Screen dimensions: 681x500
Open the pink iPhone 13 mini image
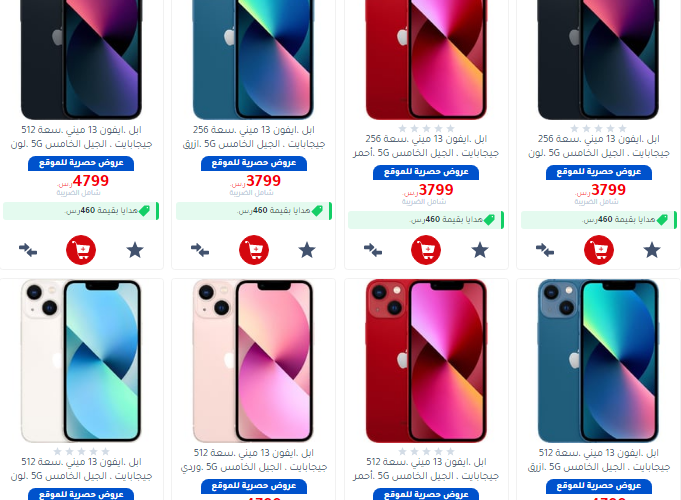(x=253, y=361)
